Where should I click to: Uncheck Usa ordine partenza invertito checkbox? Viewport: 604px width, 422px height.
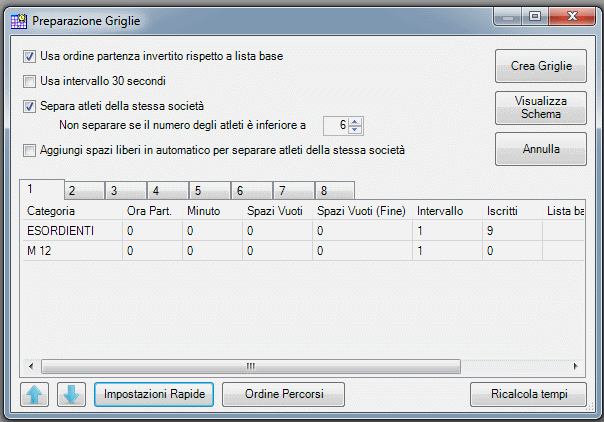30,57
